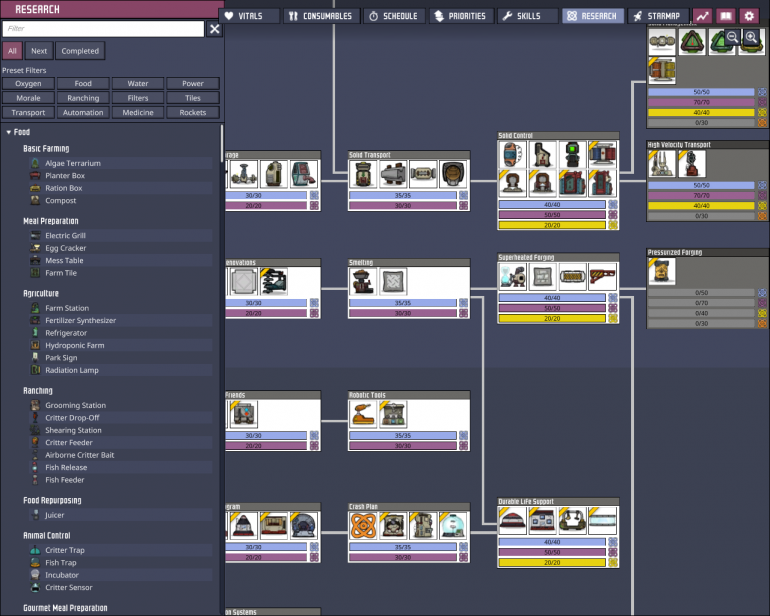Viewport: 770px width, 616px height.
Task: Apply the Transport preset filter
Action: [x=28, y=112]
